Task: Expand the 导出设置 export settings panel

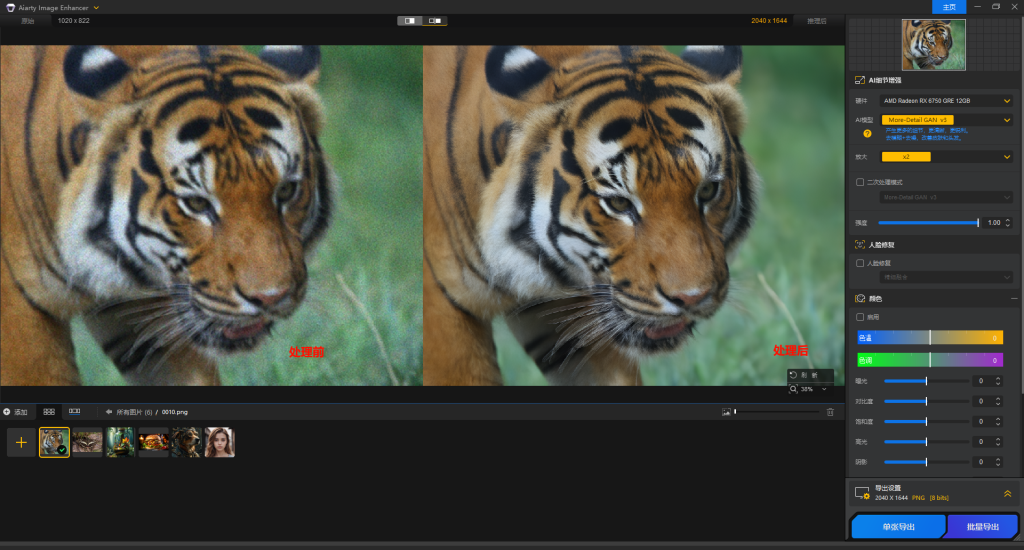Action: [1007, 493]
